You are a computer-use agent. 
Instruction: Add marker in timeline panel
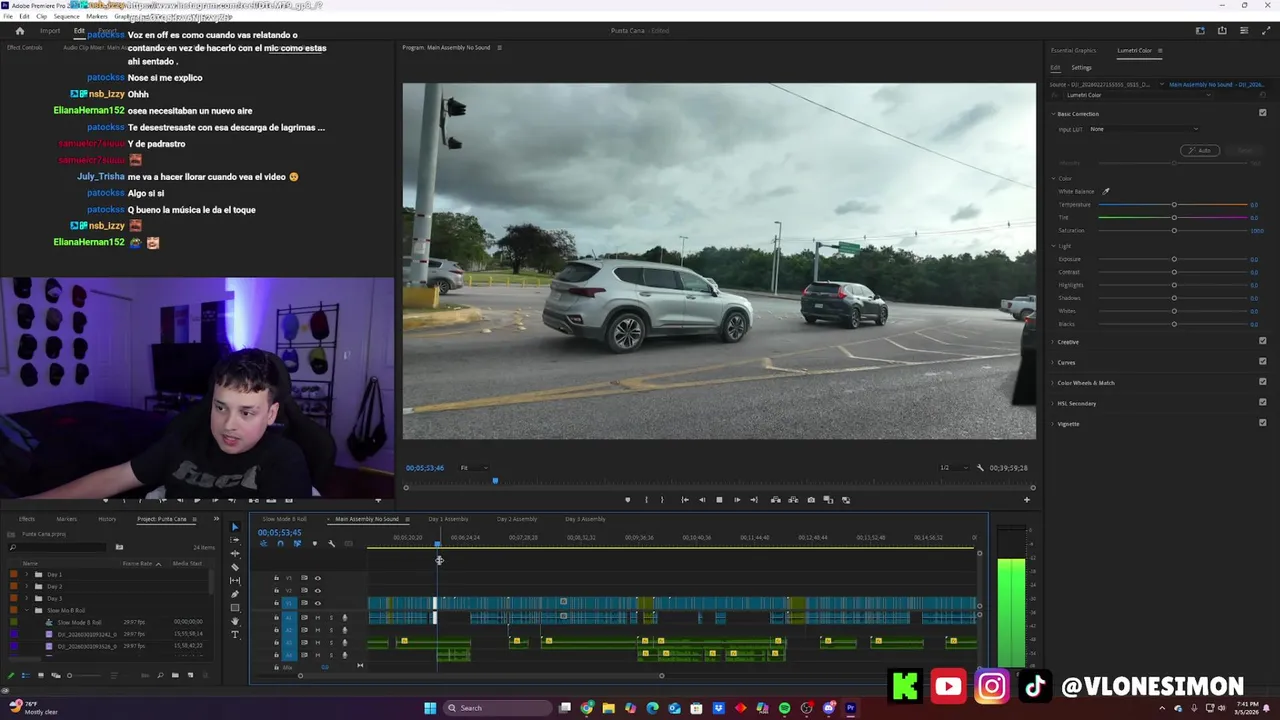314,544
